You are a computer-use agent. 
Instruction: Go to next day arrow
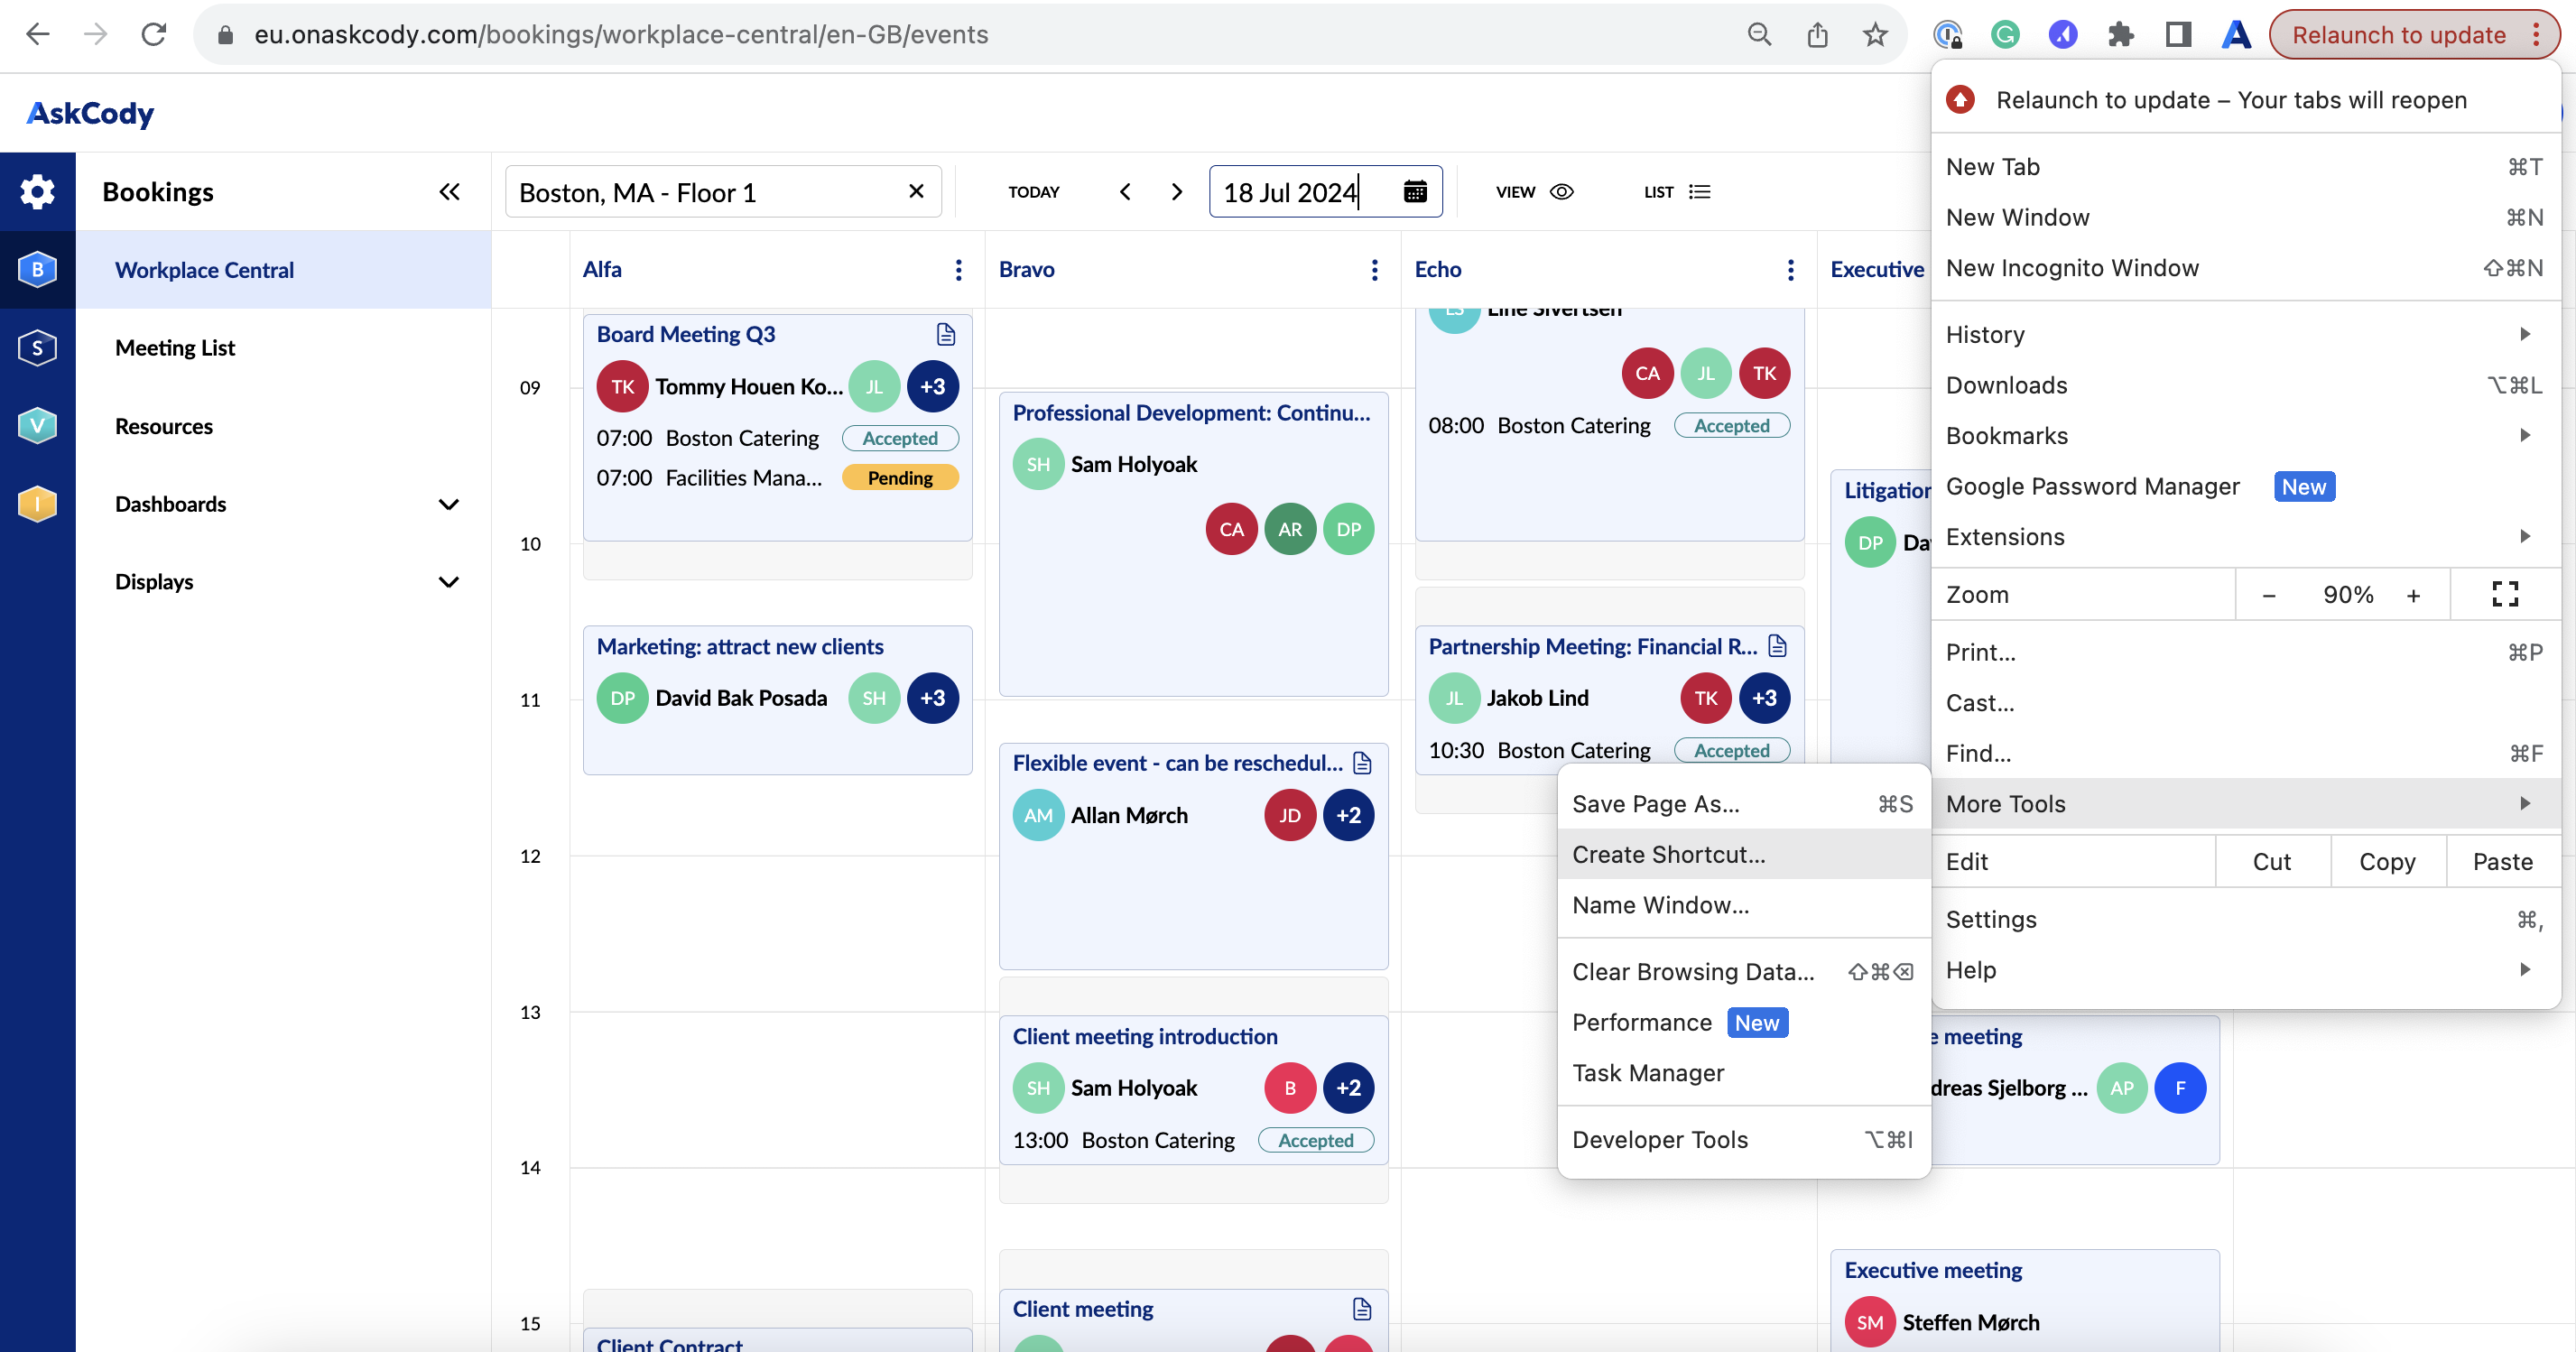[1177, 191]
